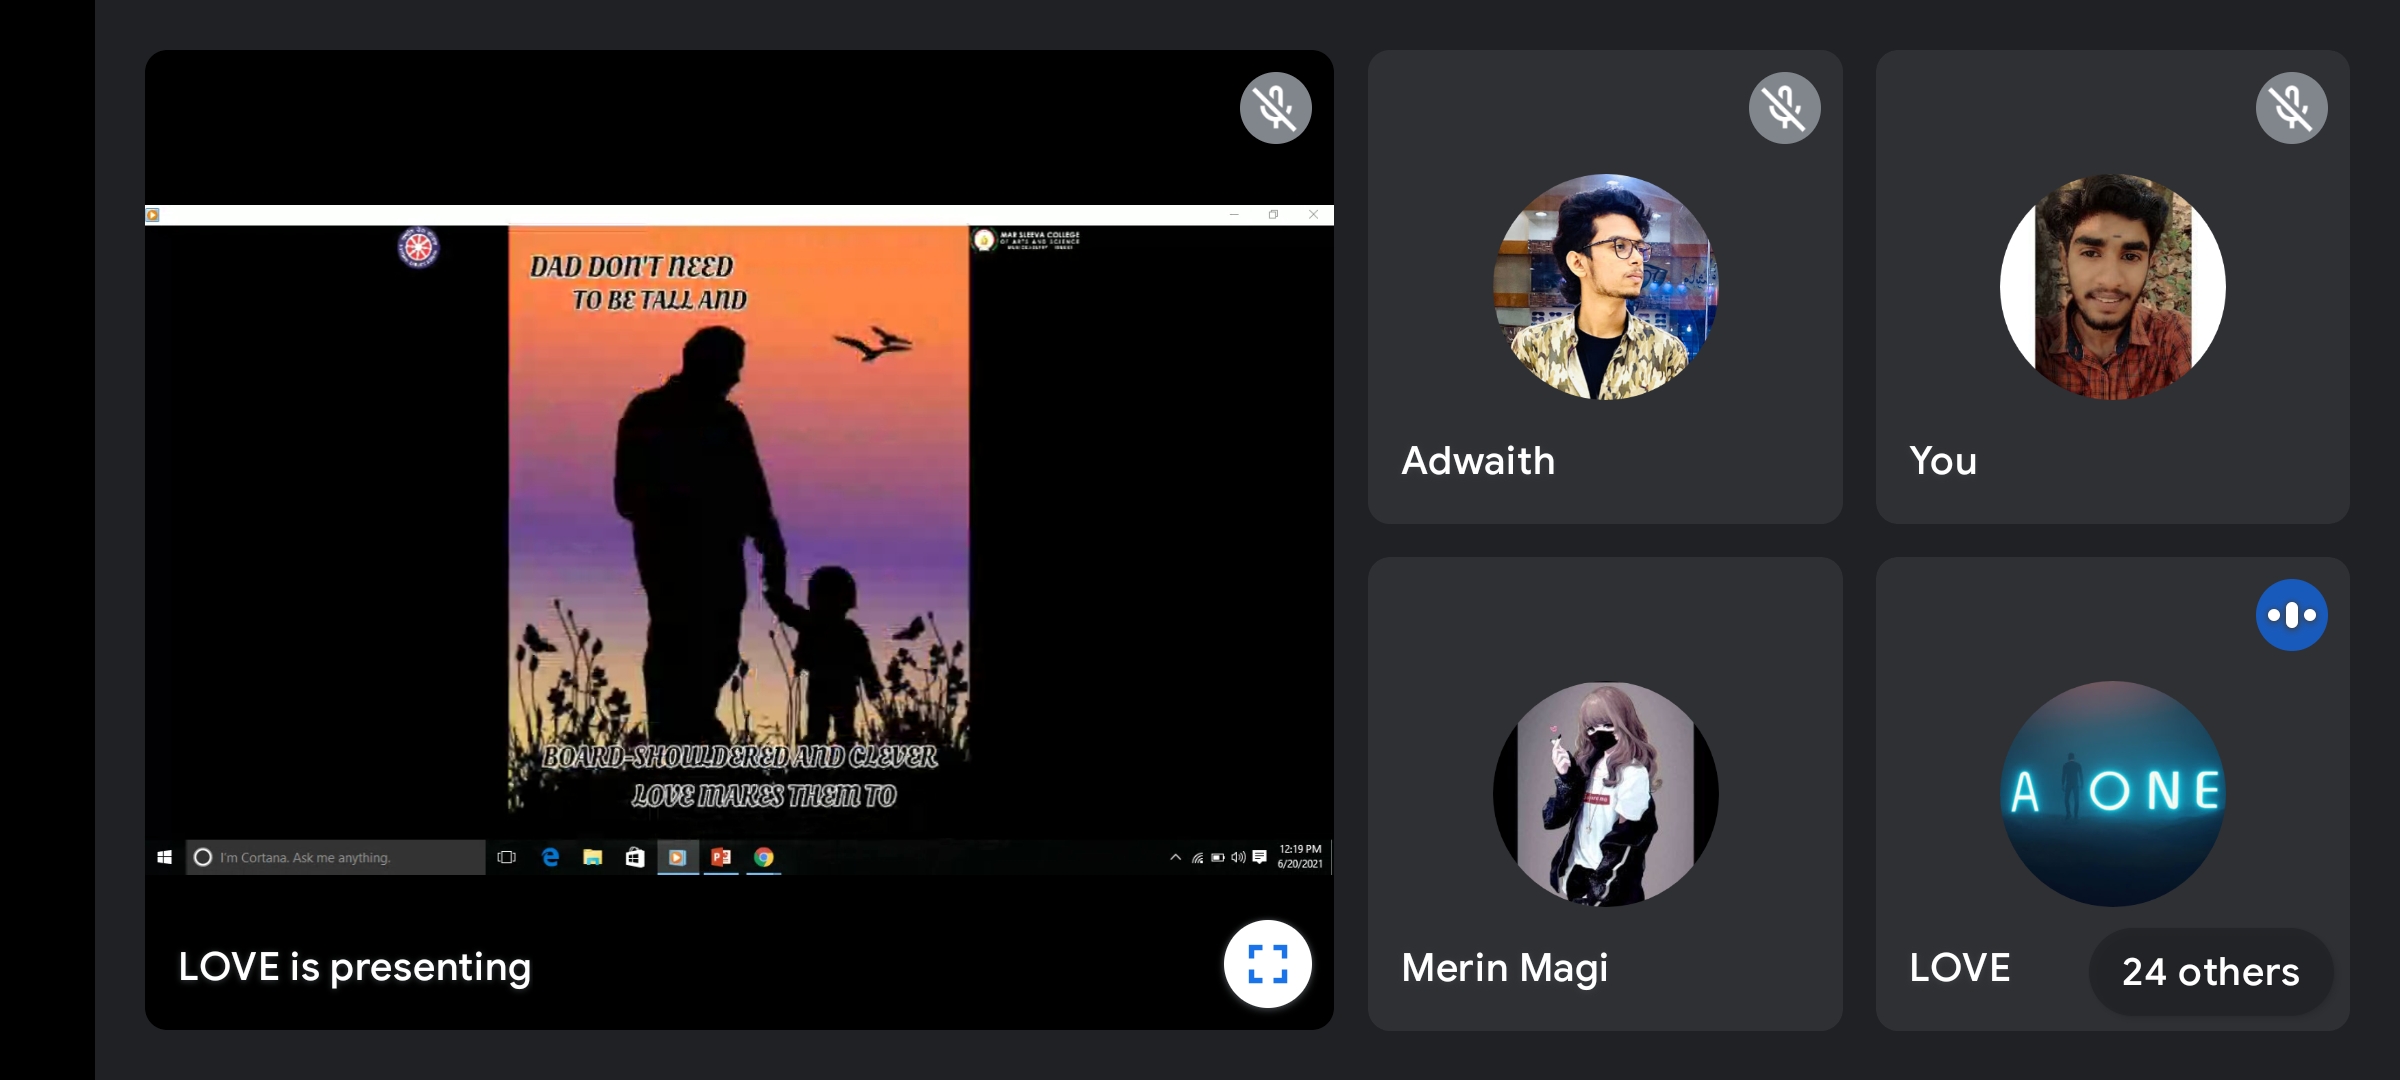Image resolution: width=2400 pixels, height=1080 pixels.
Task: Select Adwaith's profile picture
Action: [1605, 287]
